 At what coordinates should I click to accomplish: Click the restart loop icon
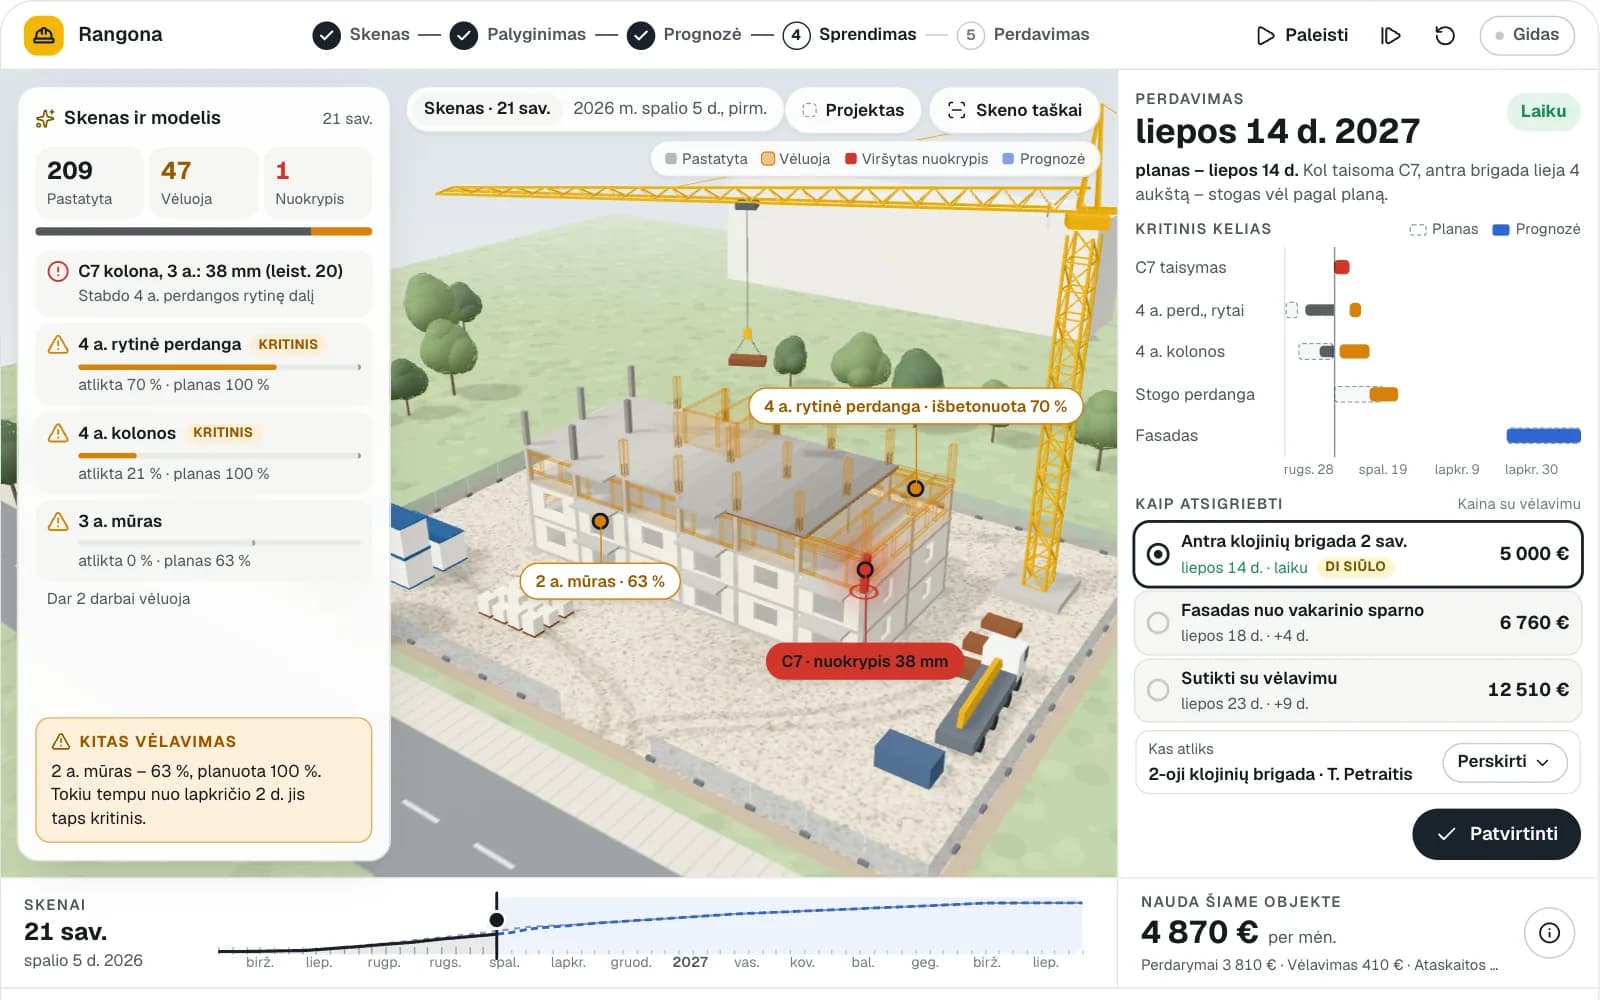(x=1445, y=36)
